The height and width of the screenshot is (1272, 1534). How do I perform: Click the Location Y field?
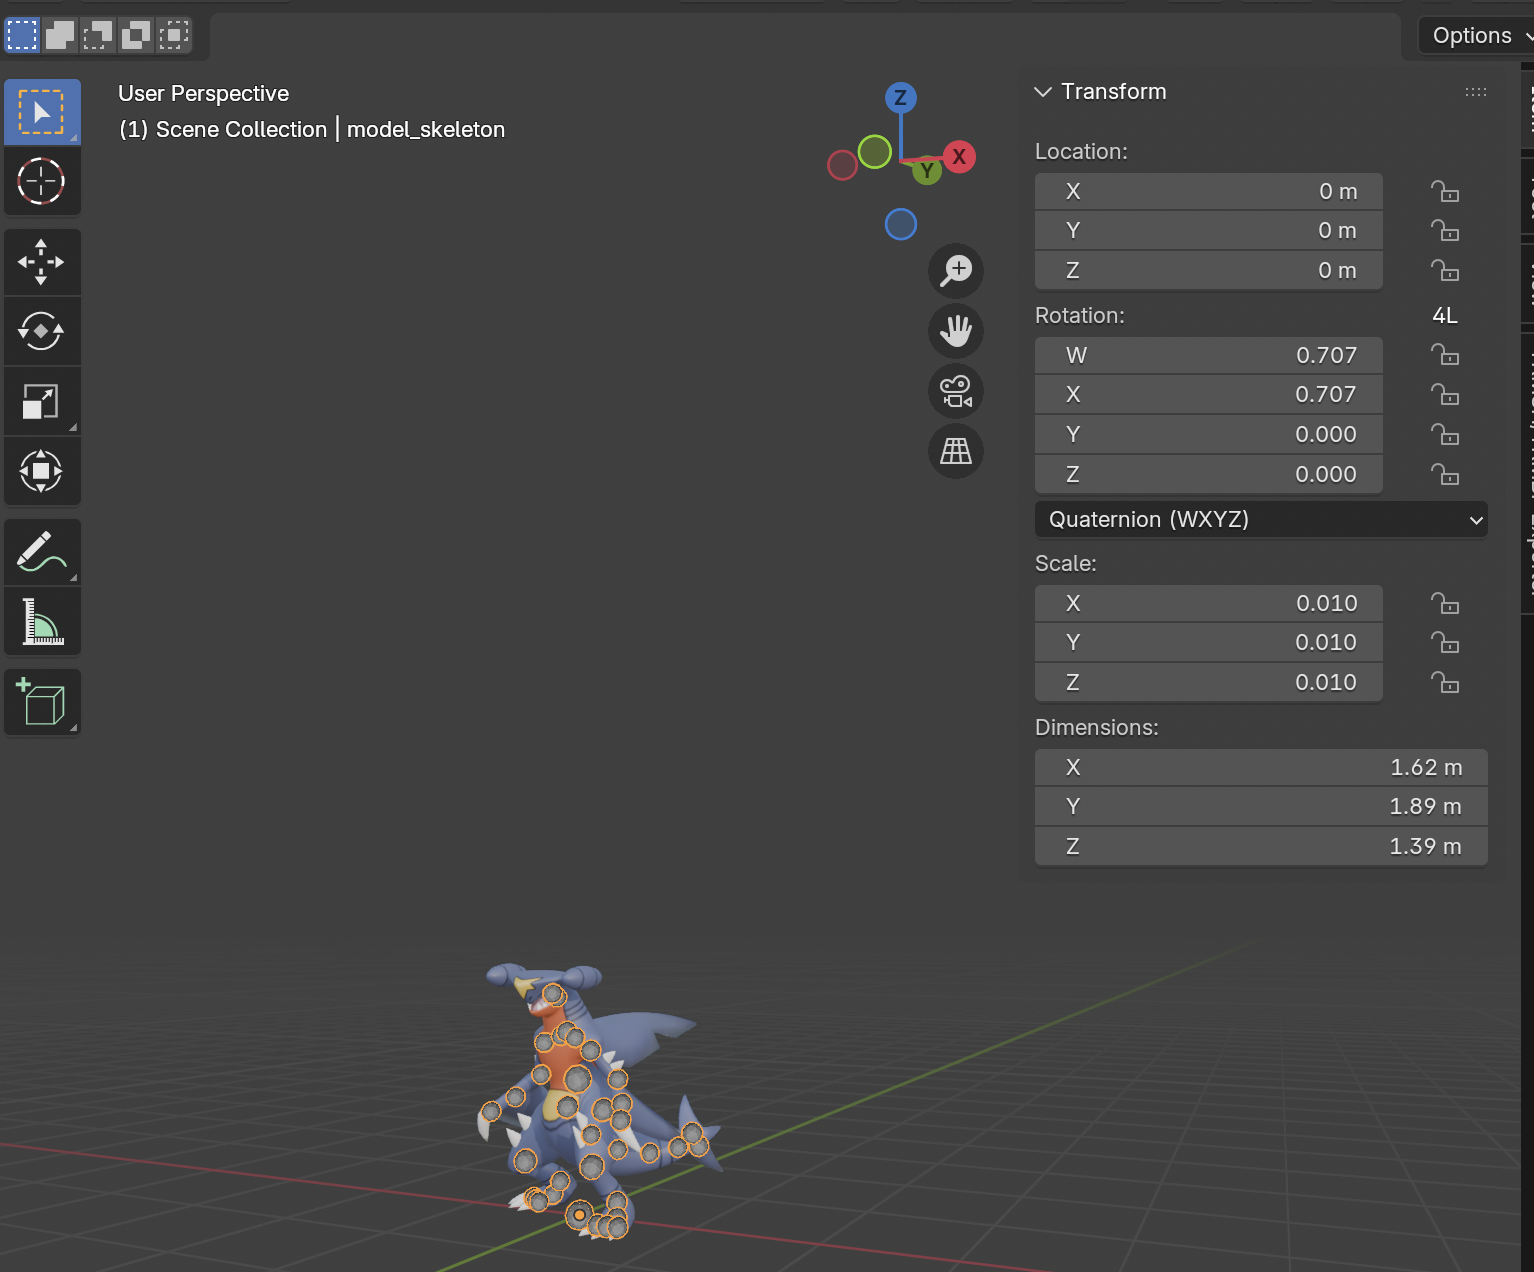pyautogui.click(x=1209, y=231)
